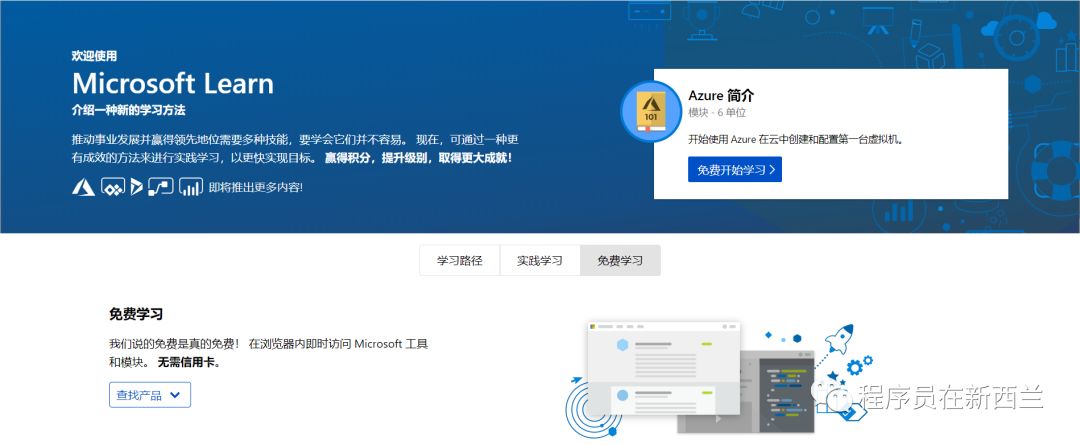The width and height of the screenshot is (1080, 445).
Task: Click the 欢迎使用 text
Action: (x=94, y=56)
